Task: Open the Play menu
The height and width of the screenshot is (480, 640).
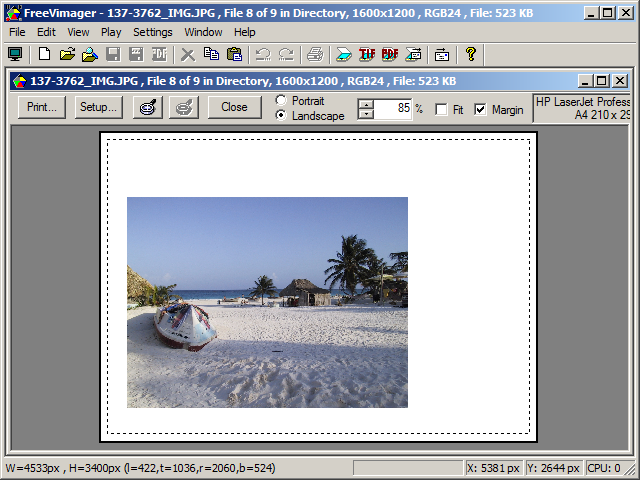Action: pos(110,32)
